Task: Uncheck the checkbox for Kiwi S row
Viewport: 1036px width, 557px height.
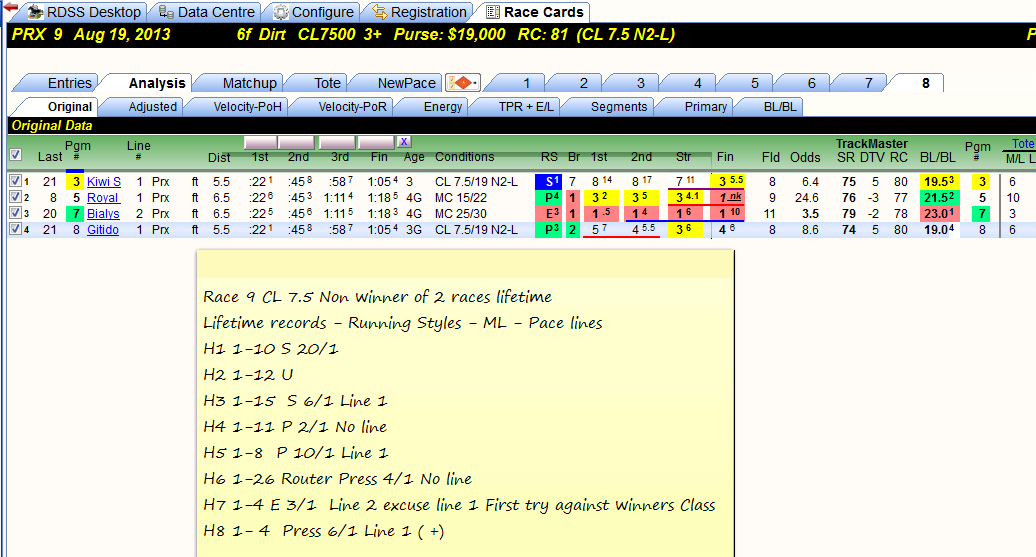Action: 15,180
